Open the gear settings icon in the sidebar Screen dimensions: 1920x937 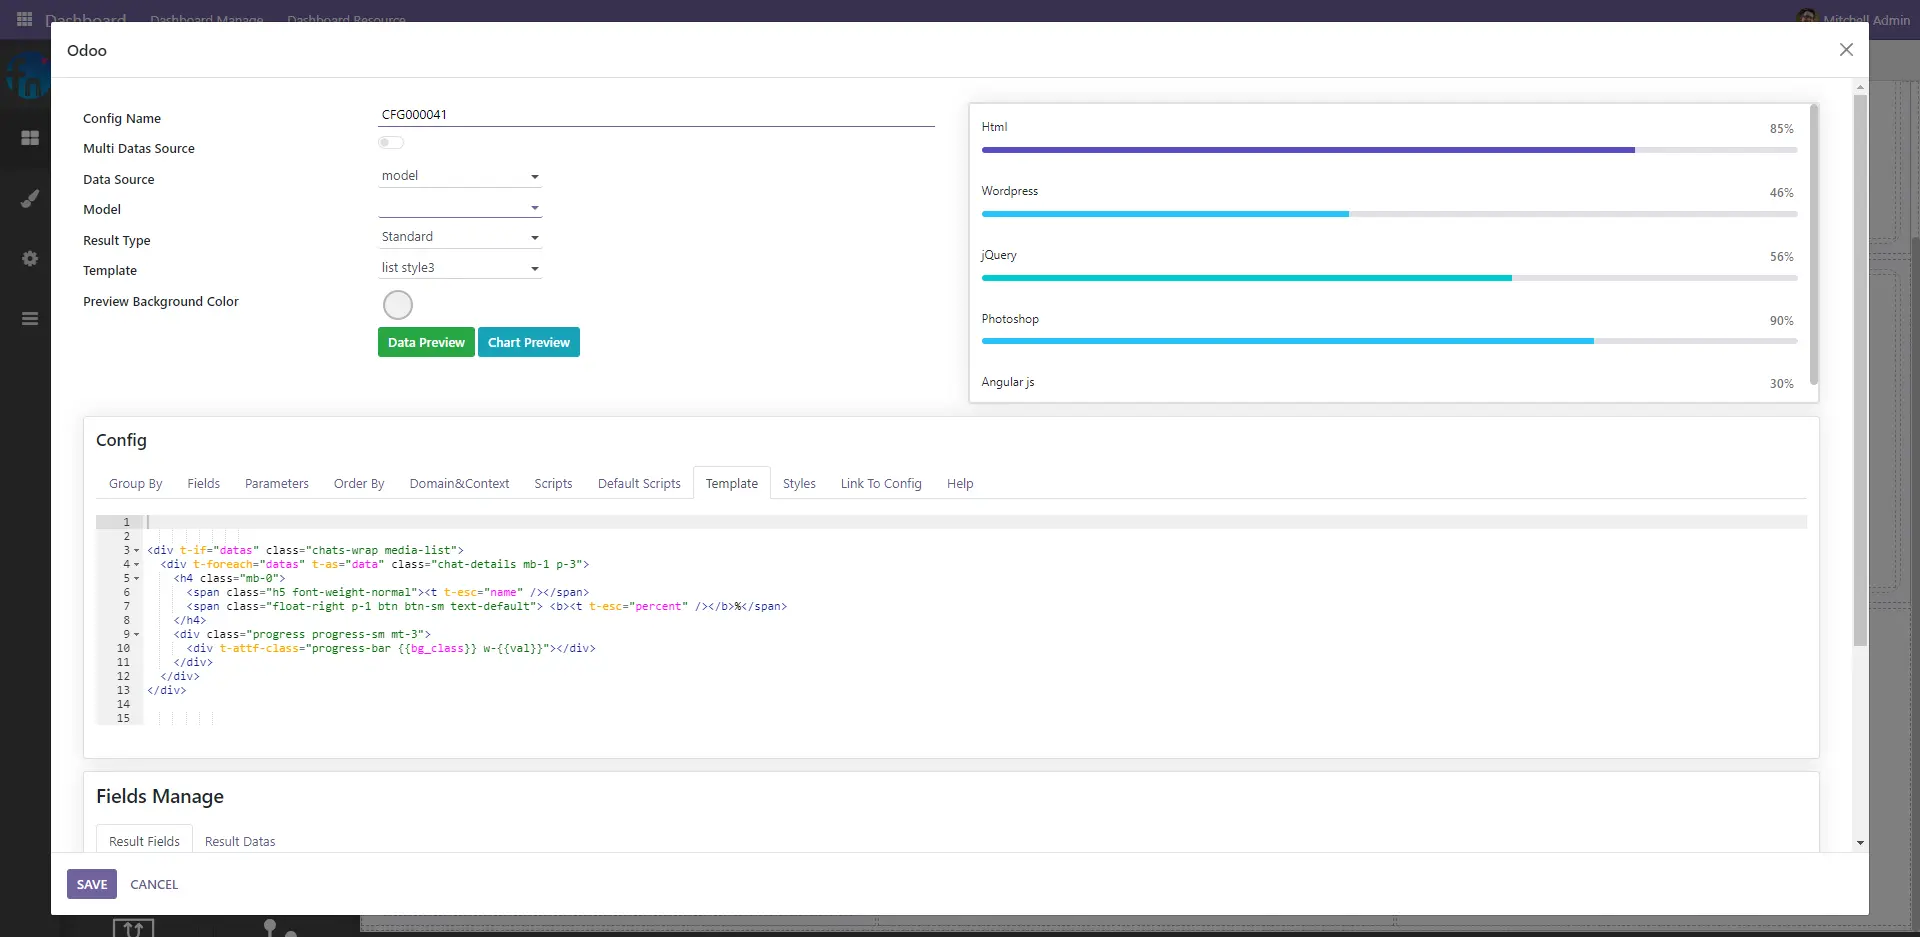coord(30,259)
